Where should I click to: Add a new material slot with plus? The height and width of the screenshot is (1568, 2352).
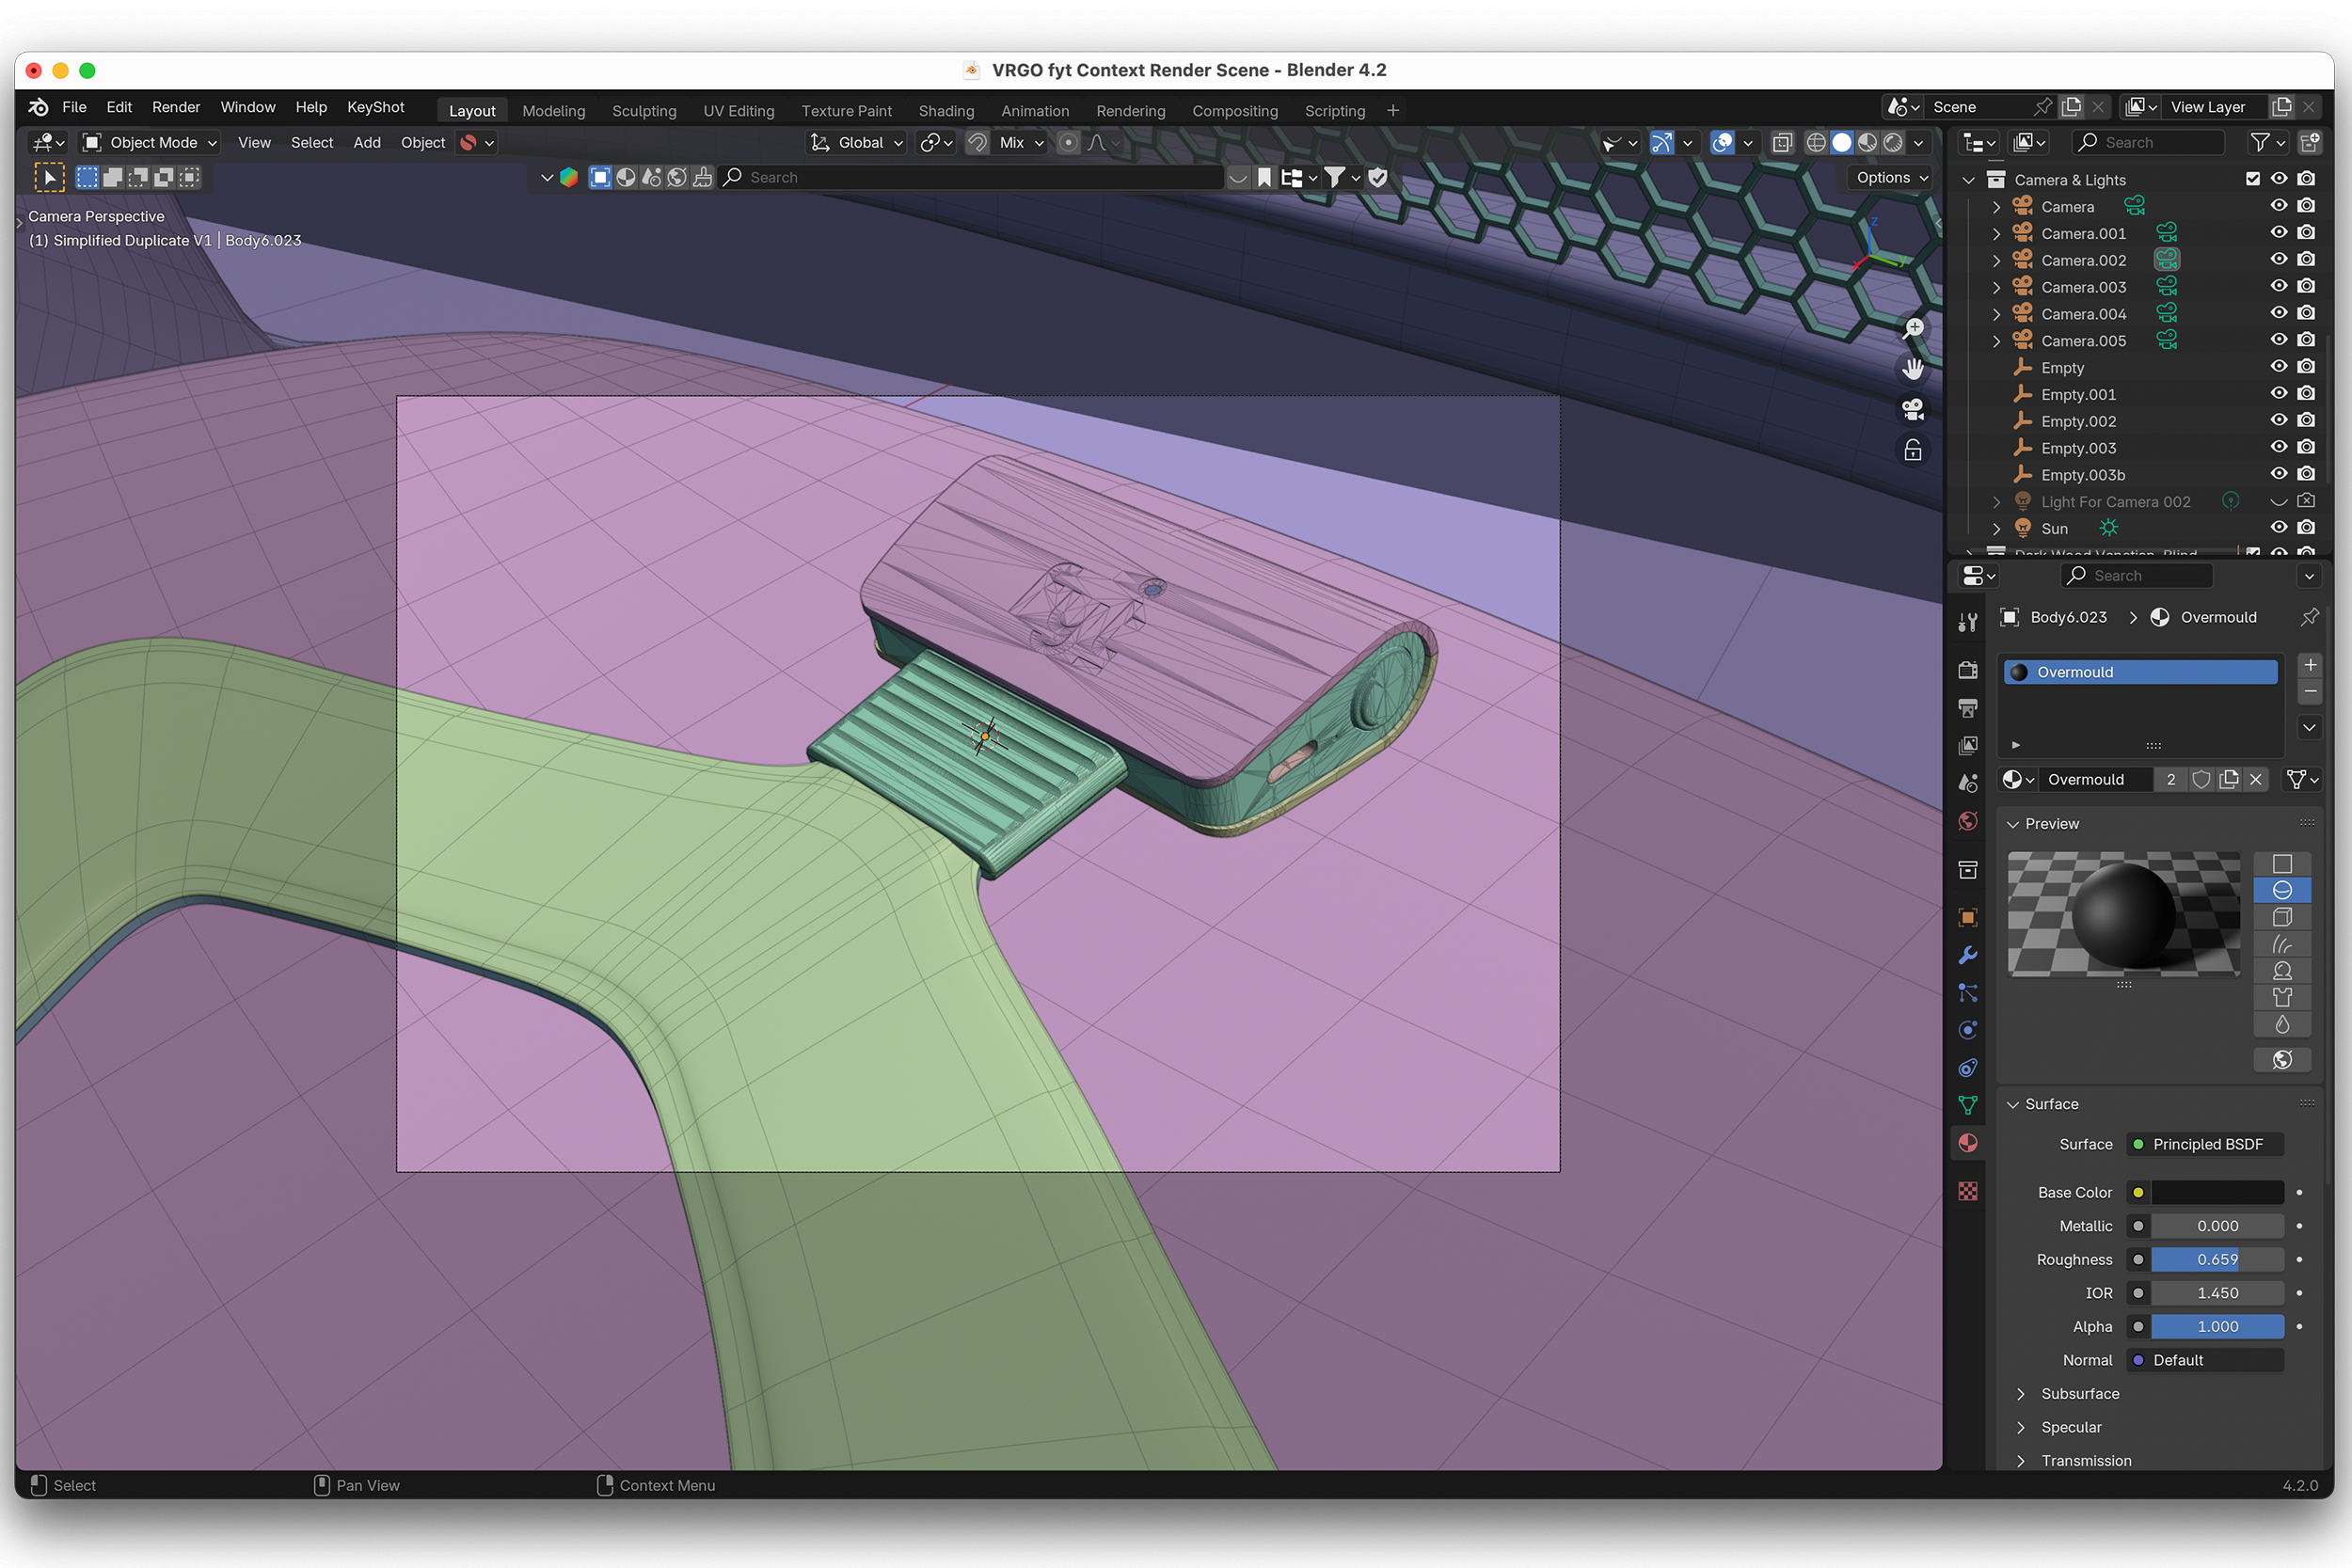(2309, 664)
